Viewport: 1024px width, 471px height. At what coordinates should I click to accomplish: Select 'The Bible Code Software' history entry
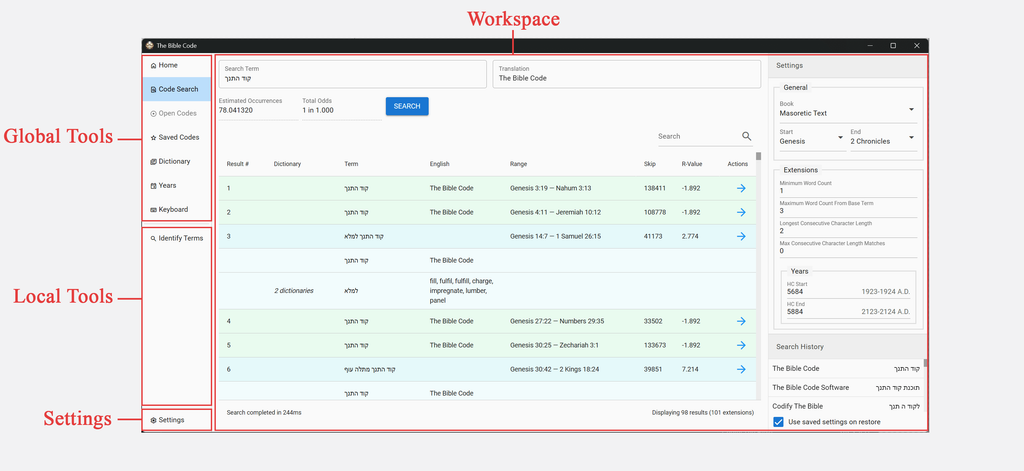point(848,387)
